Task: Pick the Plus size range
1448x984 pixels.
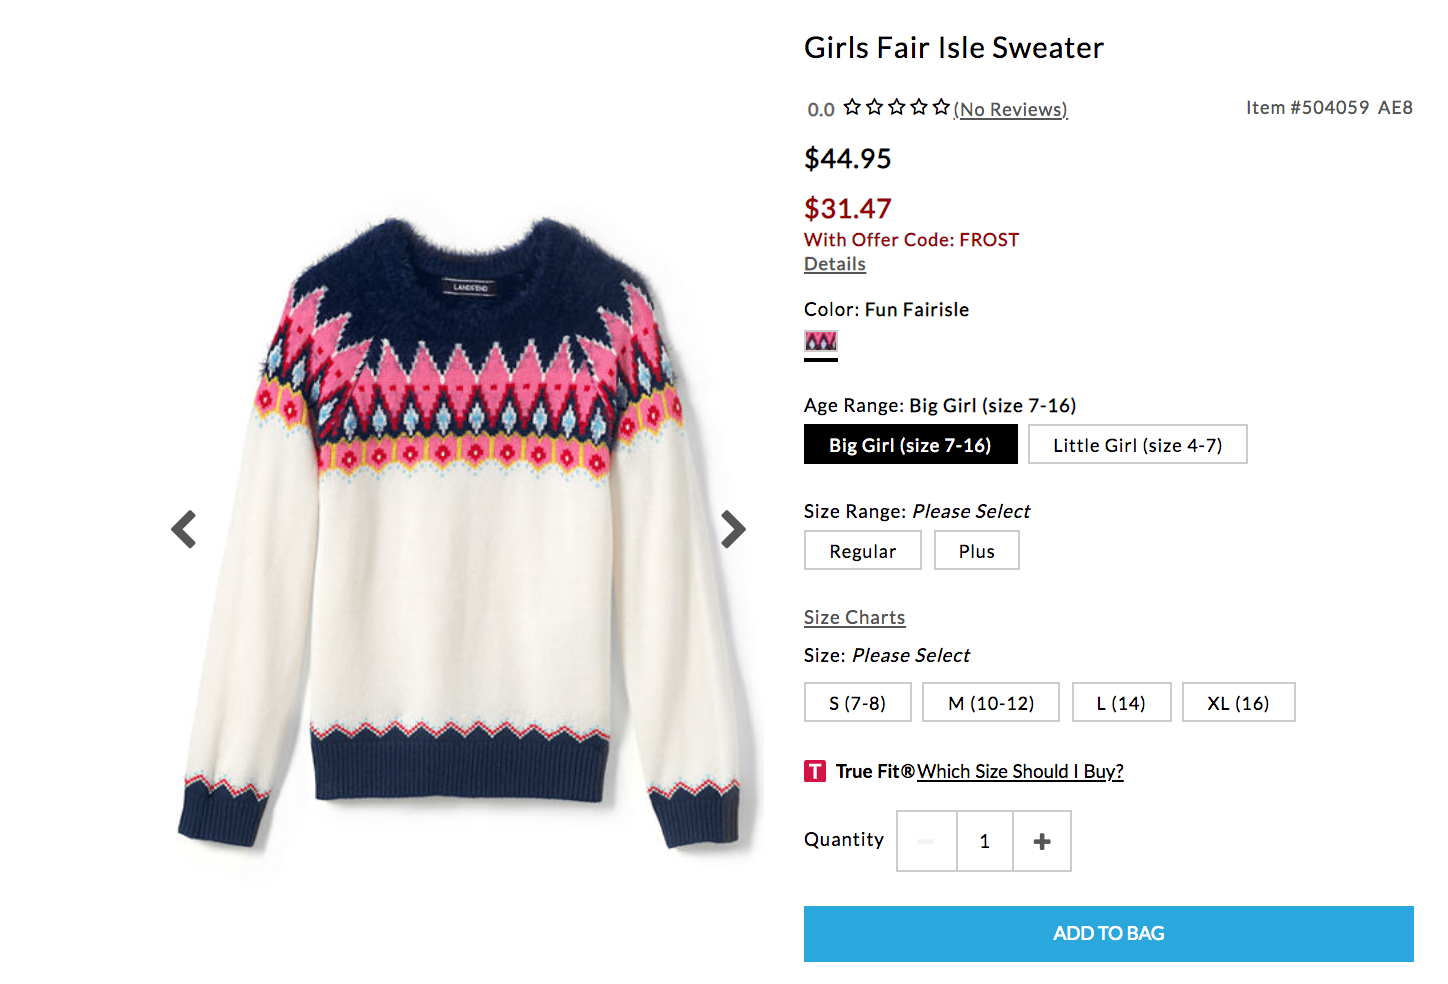Action: 976,551
